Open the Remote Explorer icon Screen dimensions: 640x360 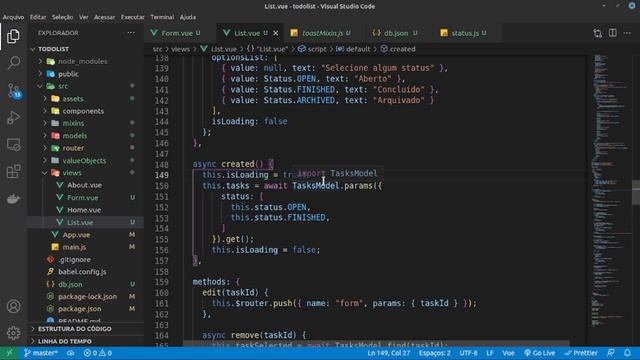point(13,144)
